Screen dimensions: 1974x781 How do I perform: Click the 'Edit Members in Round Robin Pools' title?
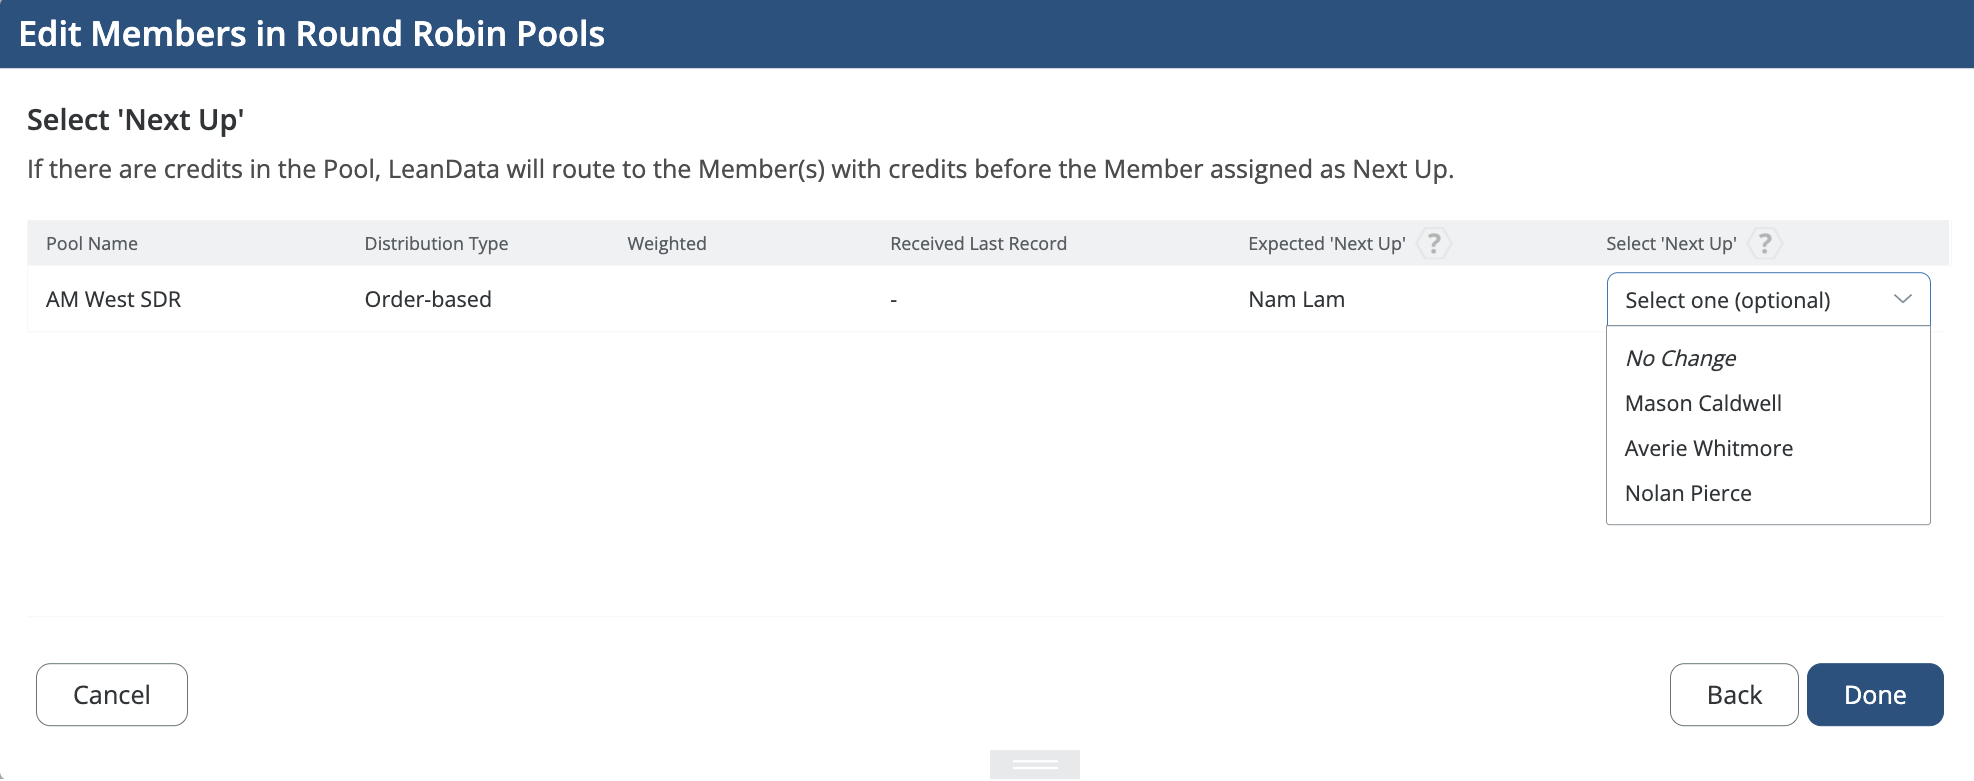pos(312,34)
